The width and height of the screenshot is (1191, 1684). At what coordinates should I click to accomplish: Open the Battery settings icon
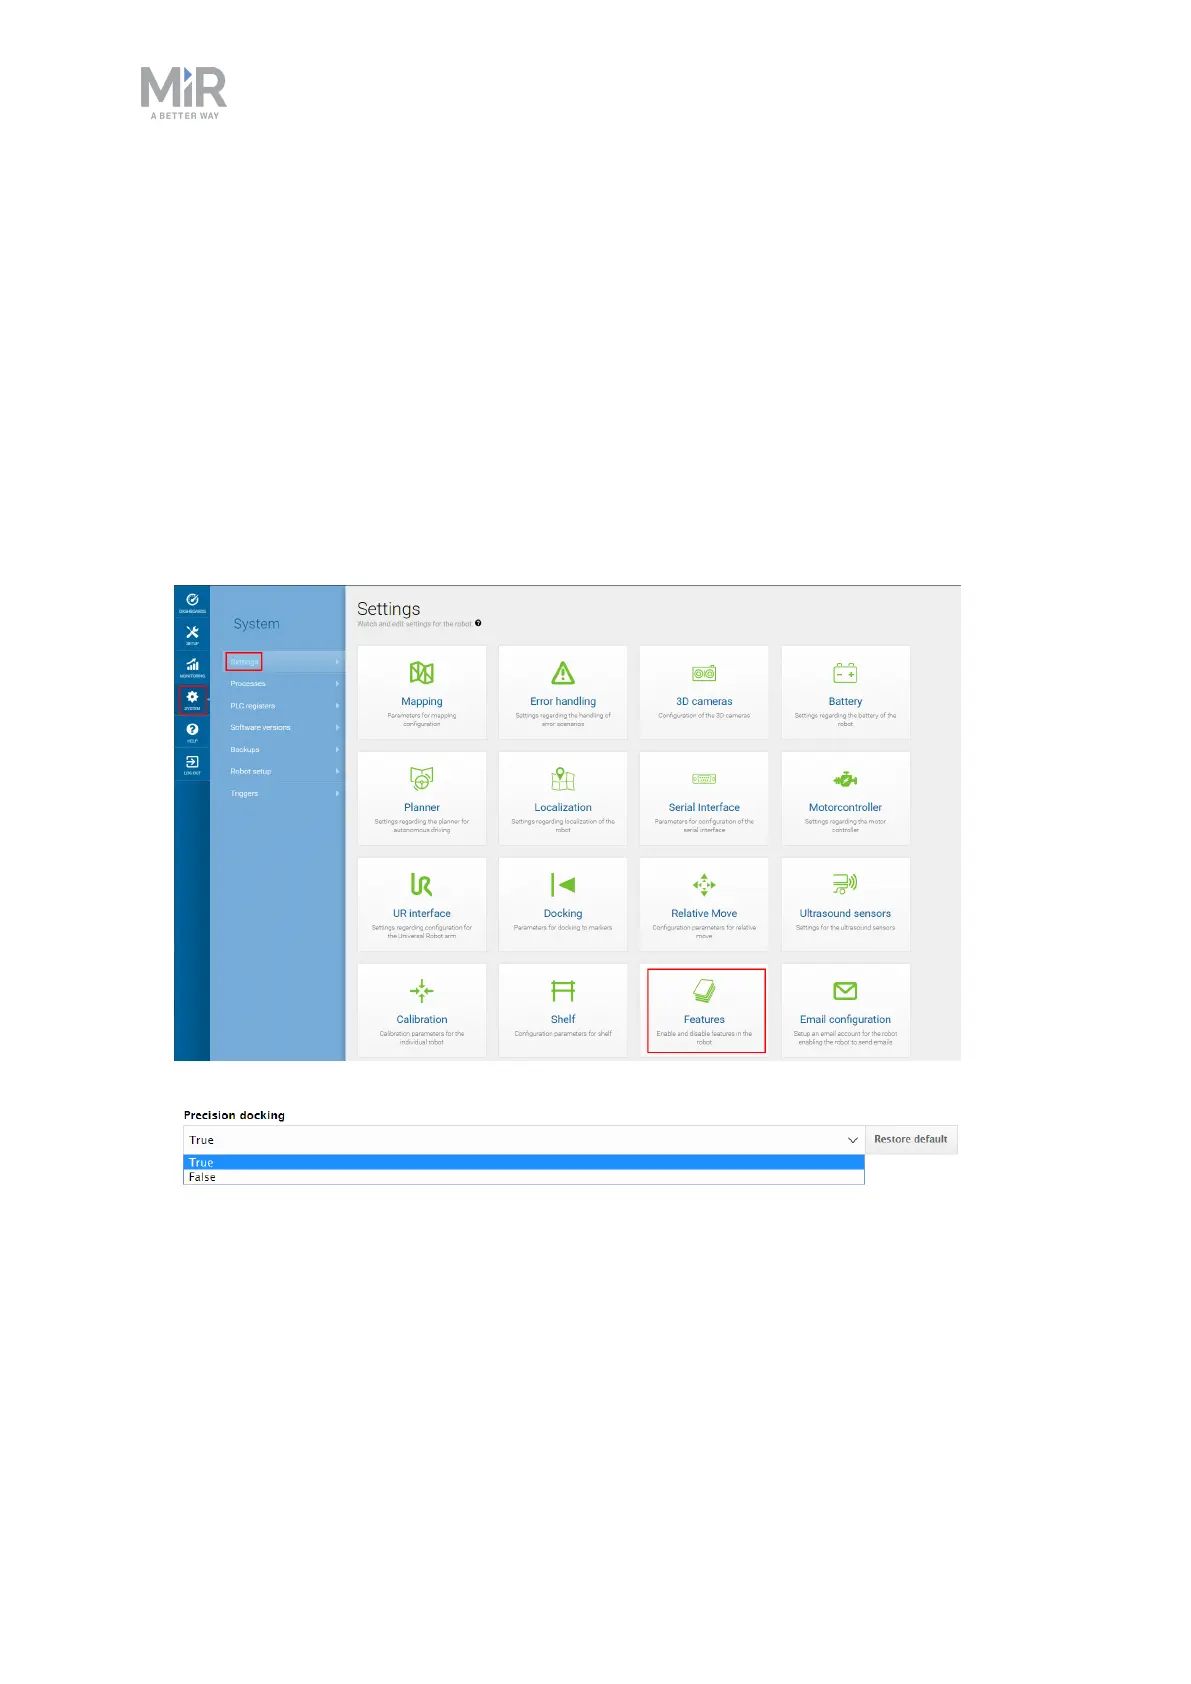coord(845,673)
